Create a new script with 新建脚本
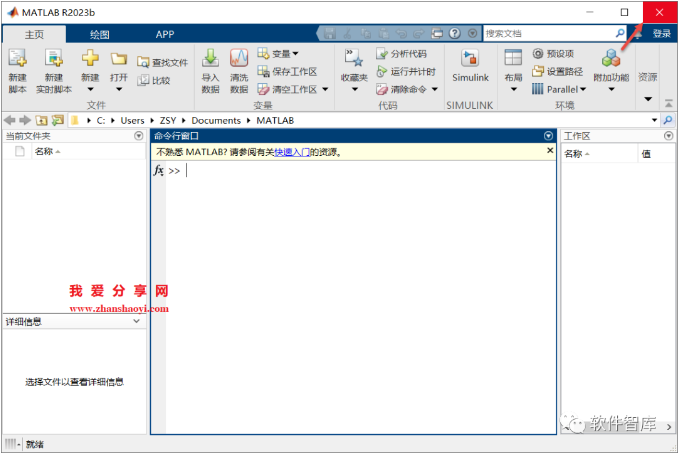 click(17, 71)
